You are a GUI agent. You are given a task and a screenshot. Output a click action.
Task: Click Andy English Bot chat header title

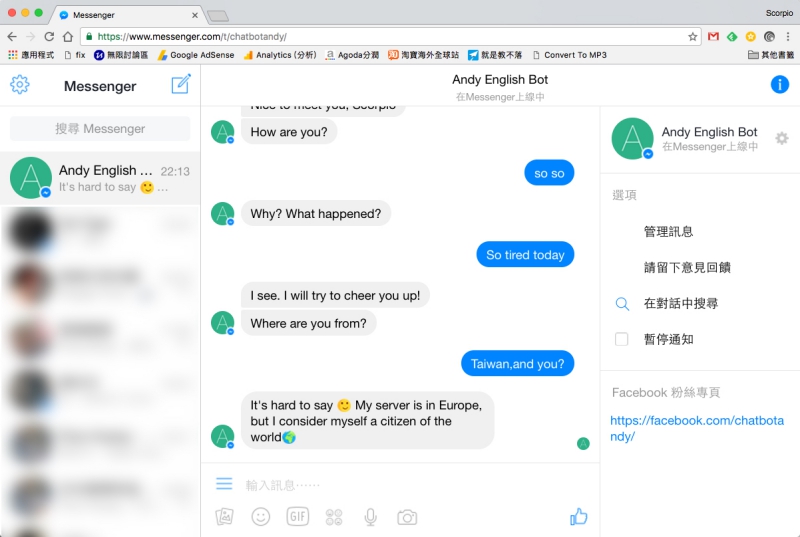pyautogui.click(x=499, y=80)
